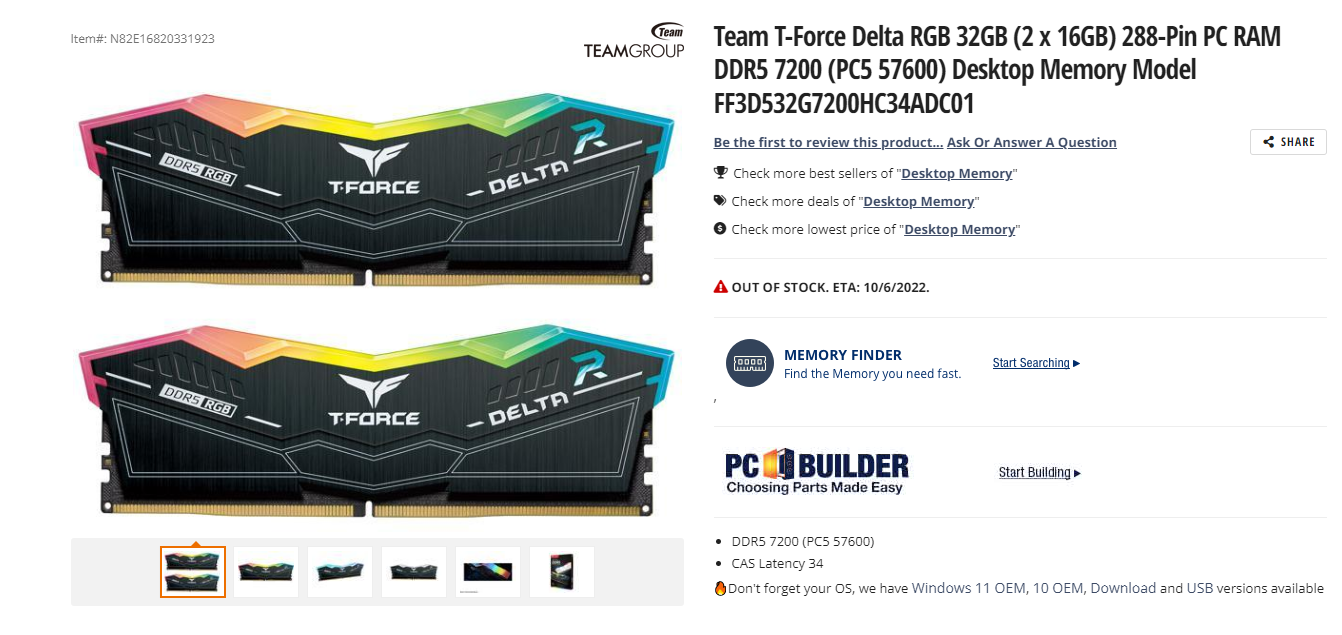Screen dimensions: 1342x635
Task: Click the PC Builder logo
Action: [x=817, y=472]
